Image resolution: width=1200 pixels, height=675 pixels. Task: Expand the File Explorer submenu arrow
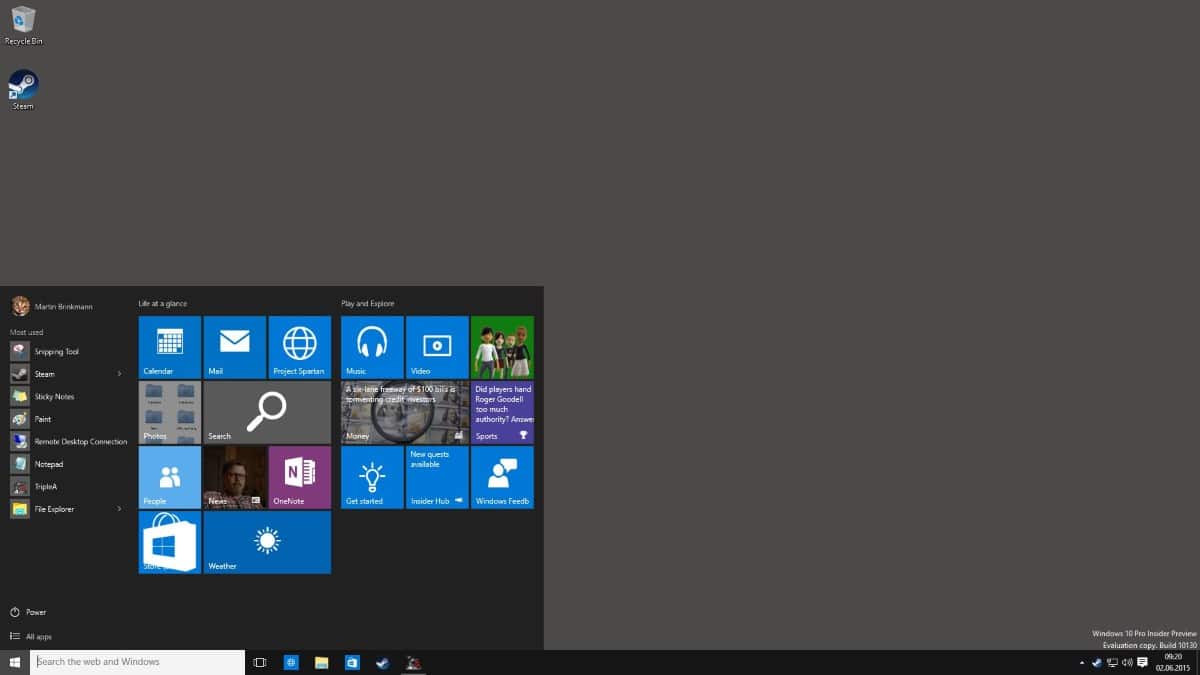coord(117,509)
